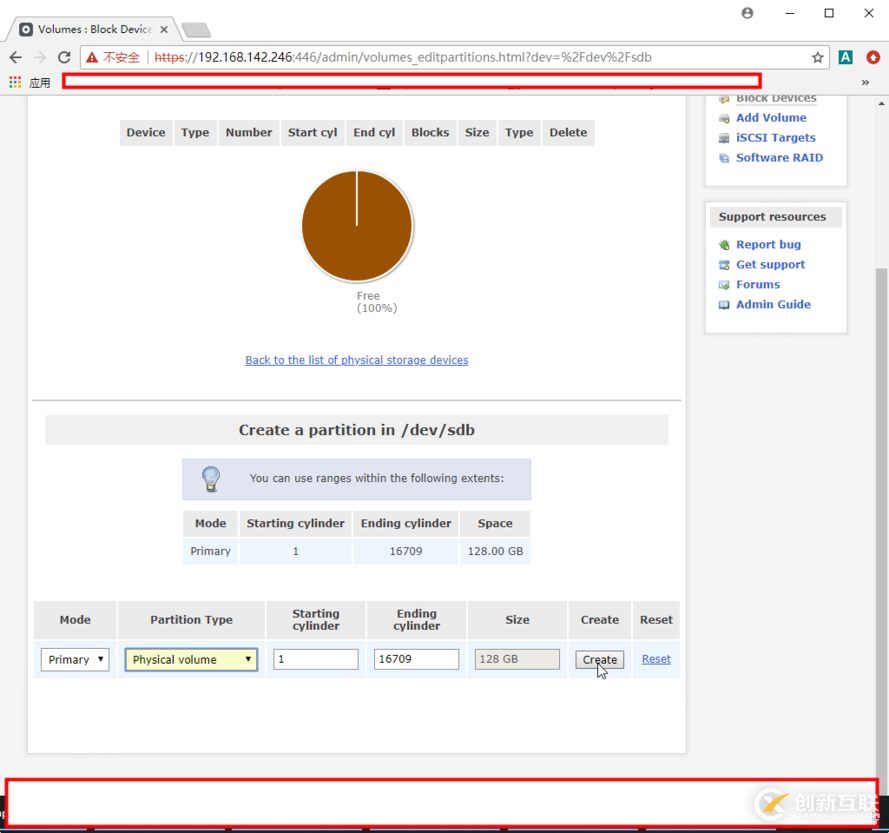Screen dimensions: 889x833
Task: Click the Admin Guide book icon
Action: point(724,305)
